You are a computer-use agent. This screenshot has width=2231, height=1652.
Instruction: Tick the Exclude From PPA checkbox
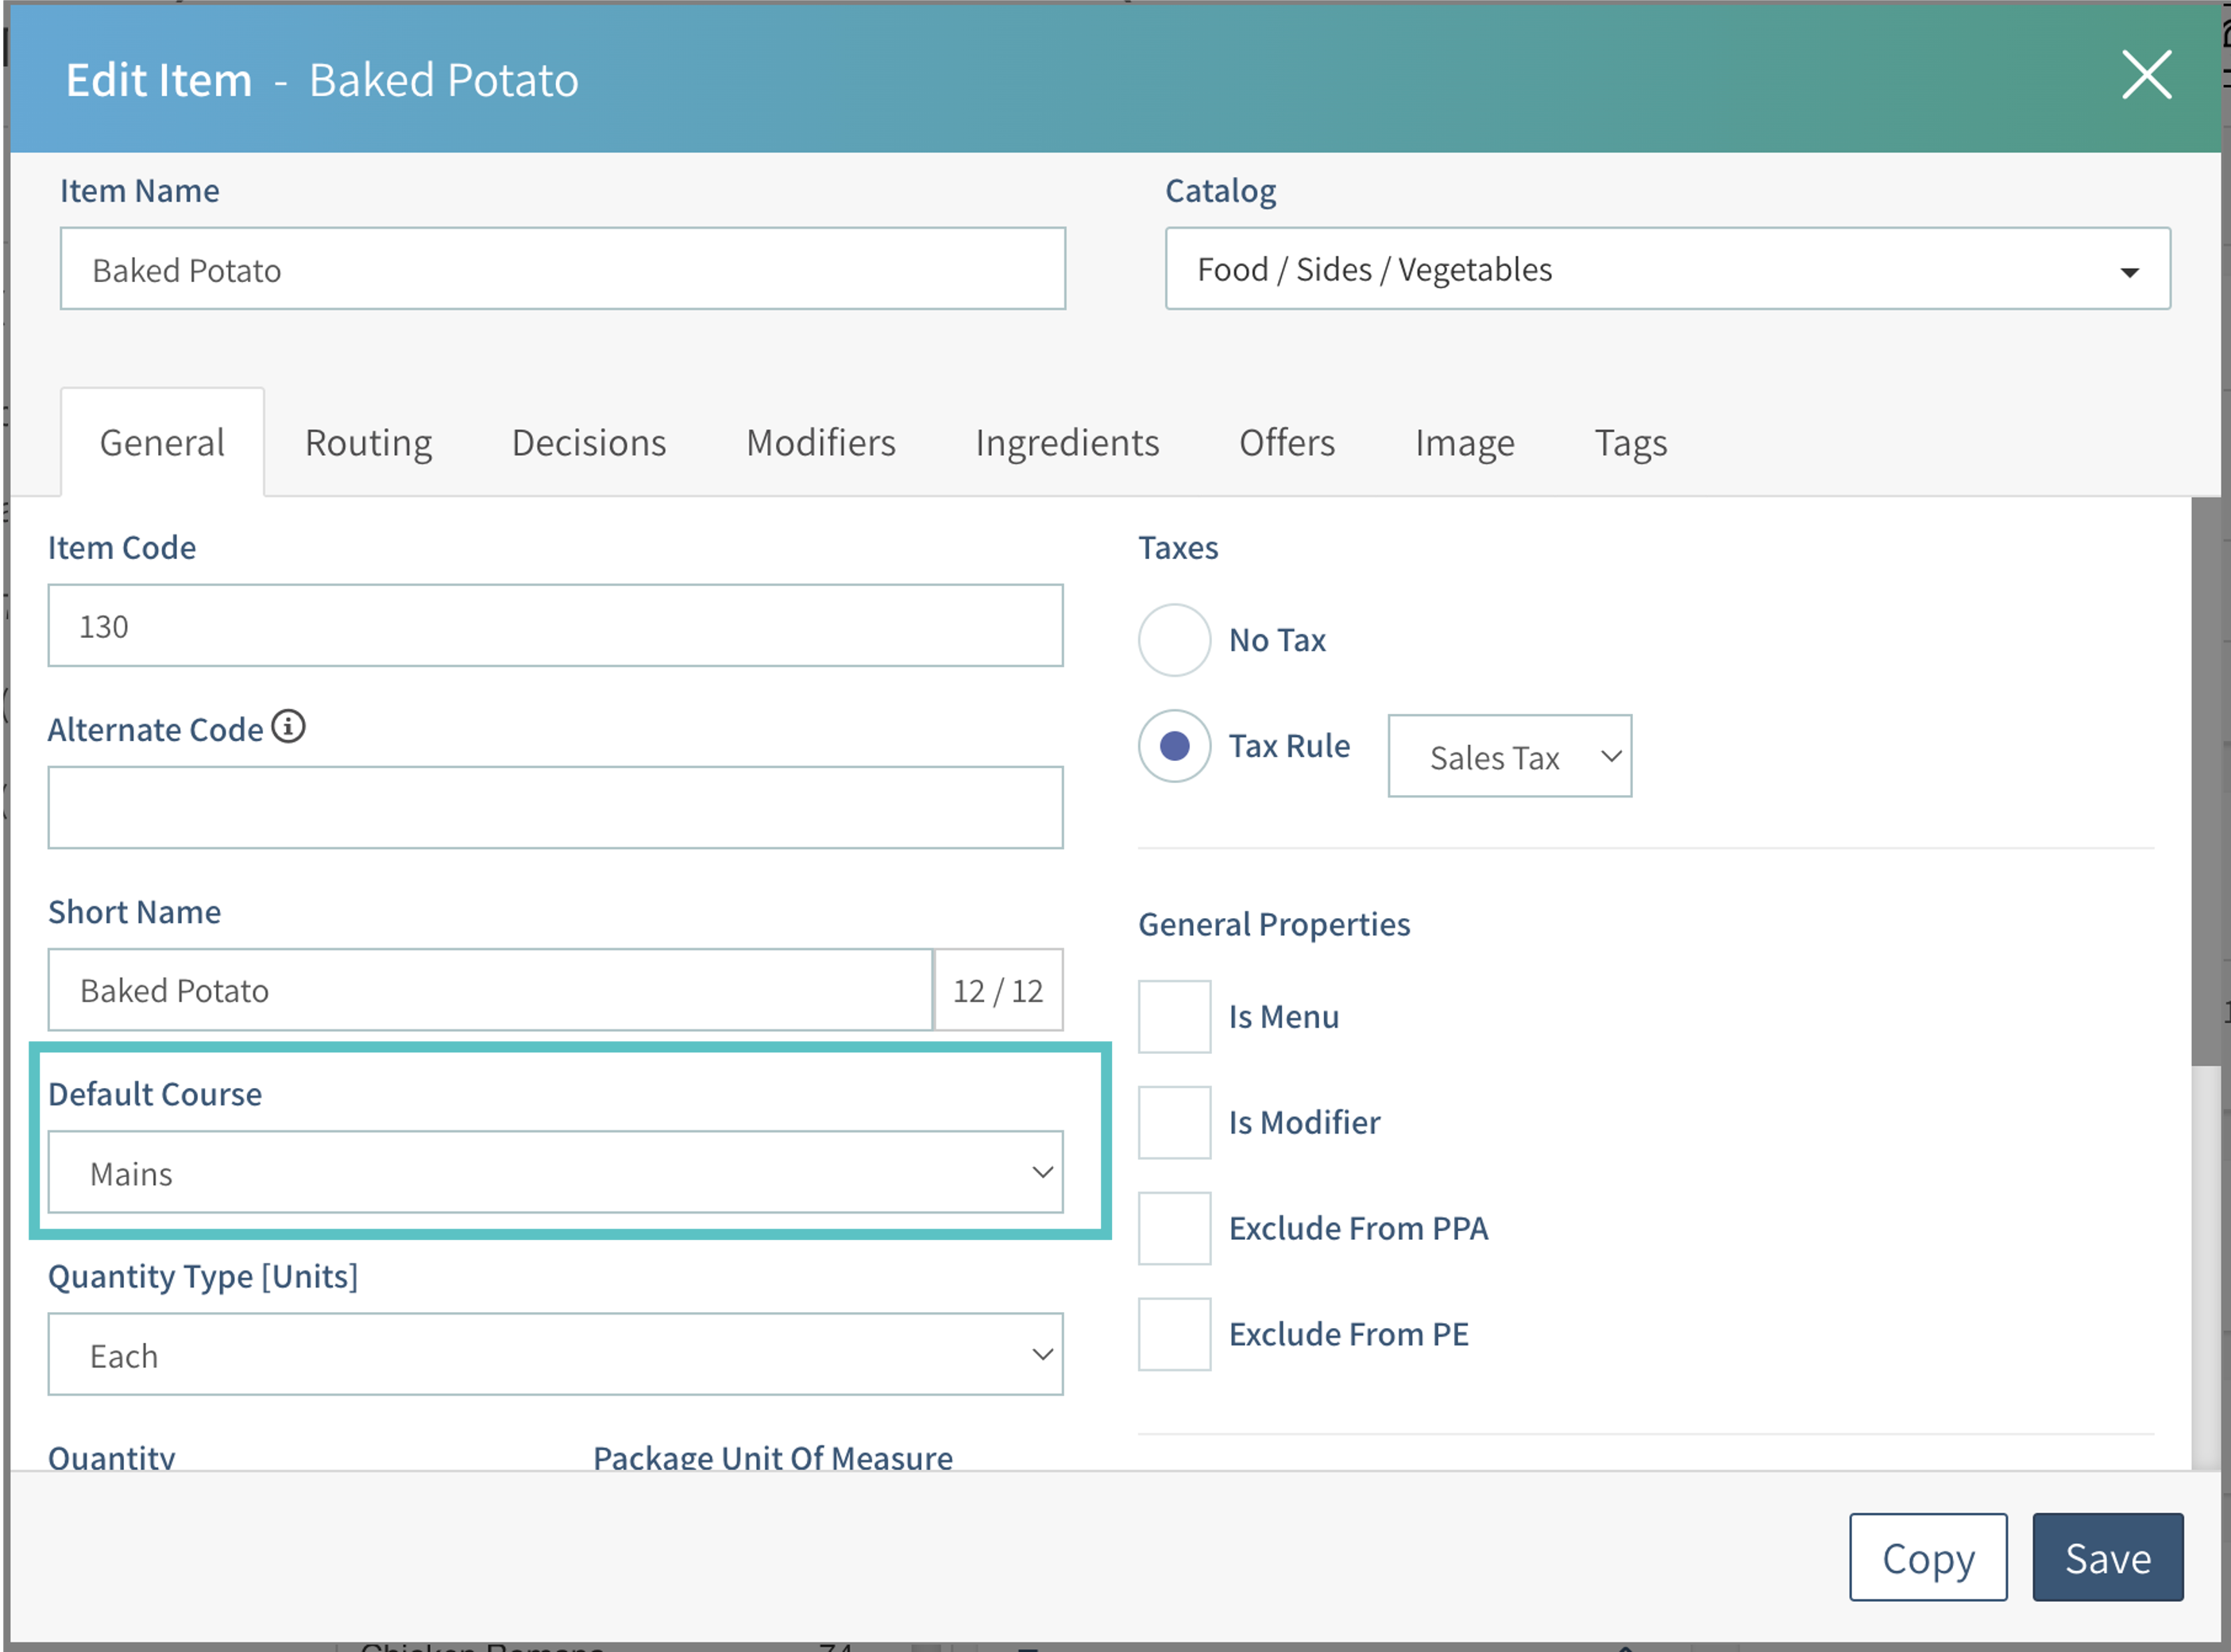click(1174, 1228)
